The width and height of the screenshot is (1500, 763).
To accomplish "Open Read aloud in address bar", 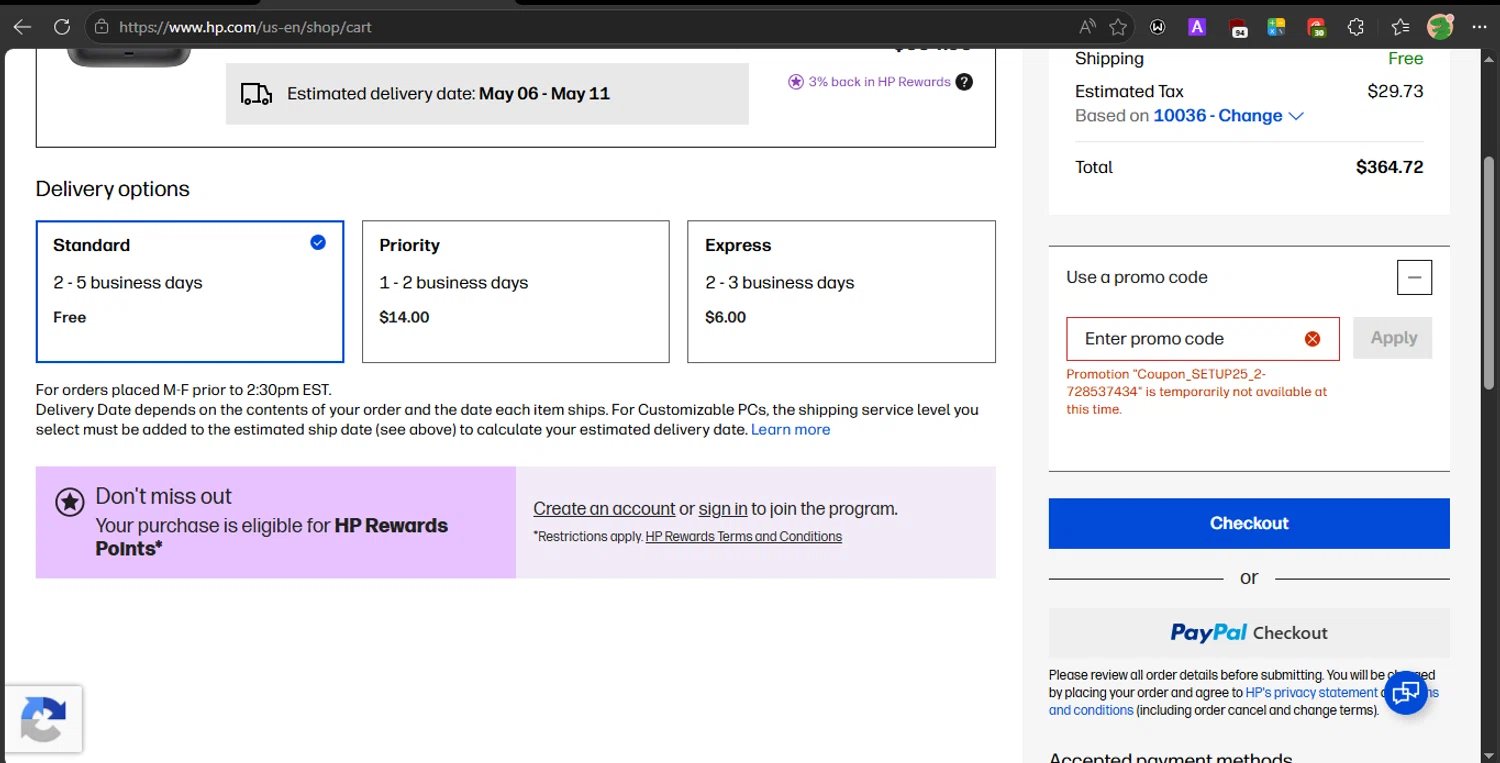I will (x=1087, y=27).
